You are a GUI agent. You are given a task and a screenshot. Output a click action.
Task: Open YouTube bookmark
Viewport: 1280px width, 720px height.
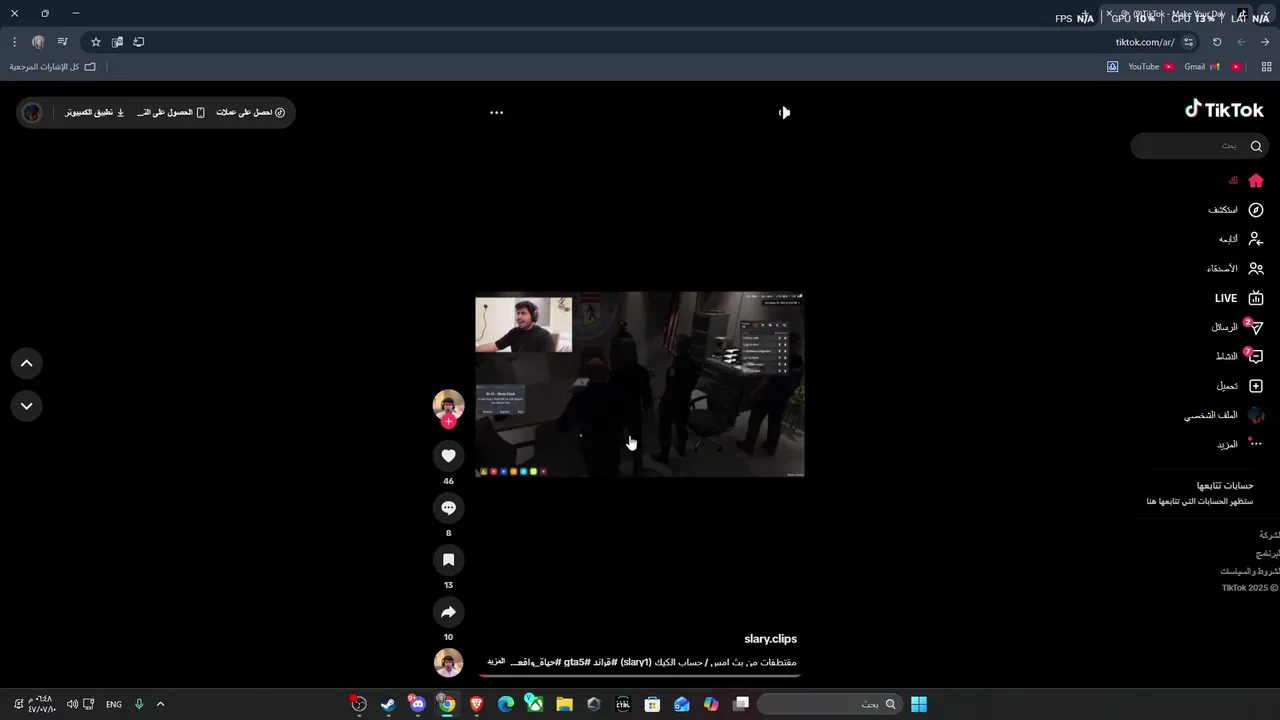(x=1150, y=67)
